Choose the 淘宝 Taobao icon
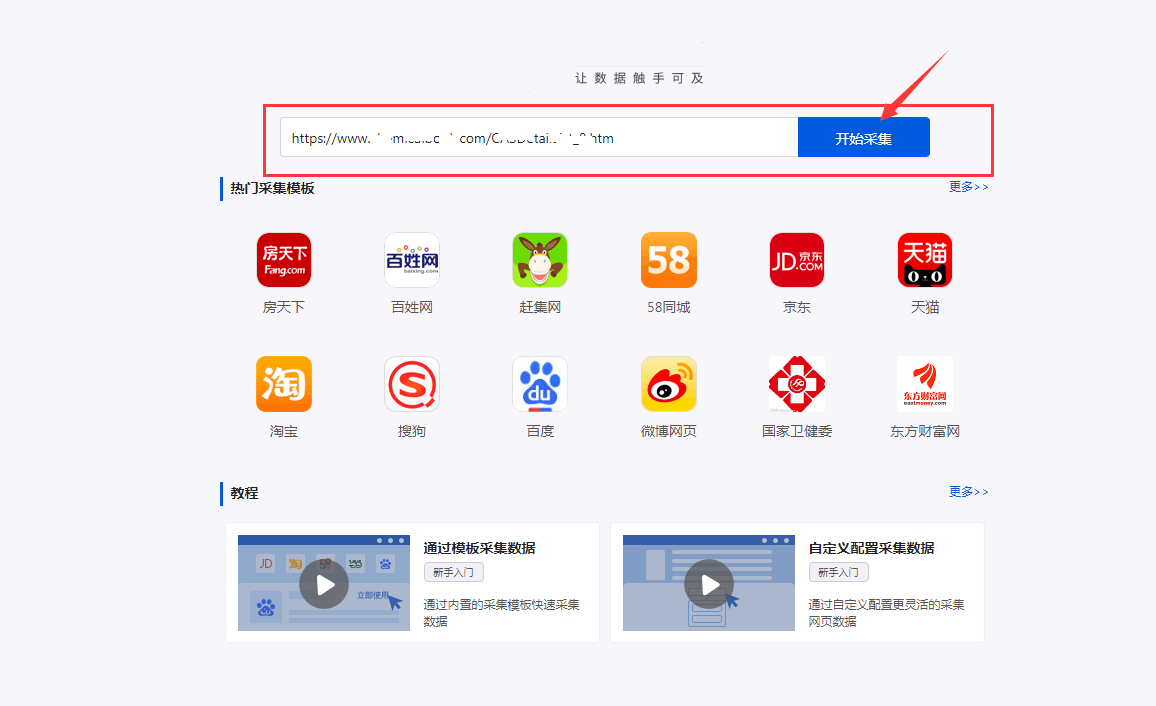This screenshot has width=1156, height=706. 284,384
